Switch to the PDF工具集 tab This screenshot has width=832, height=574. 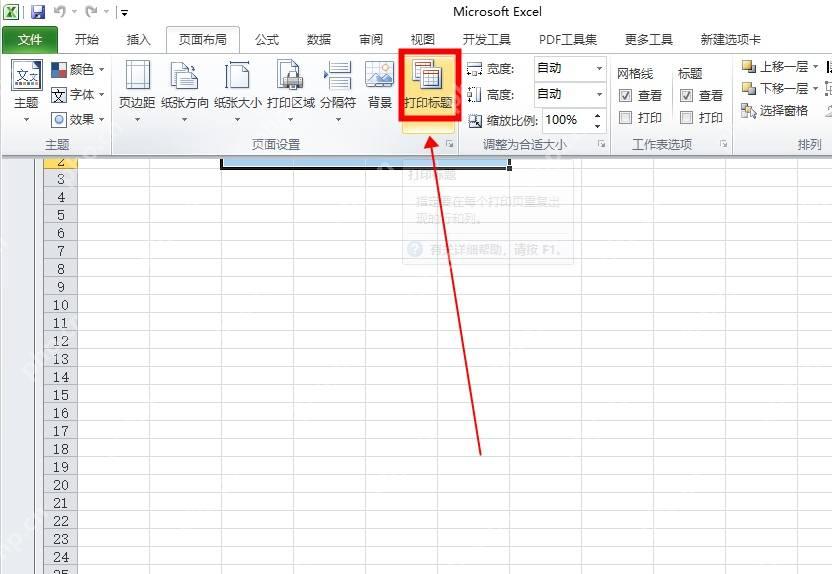(x=568, y=40)
